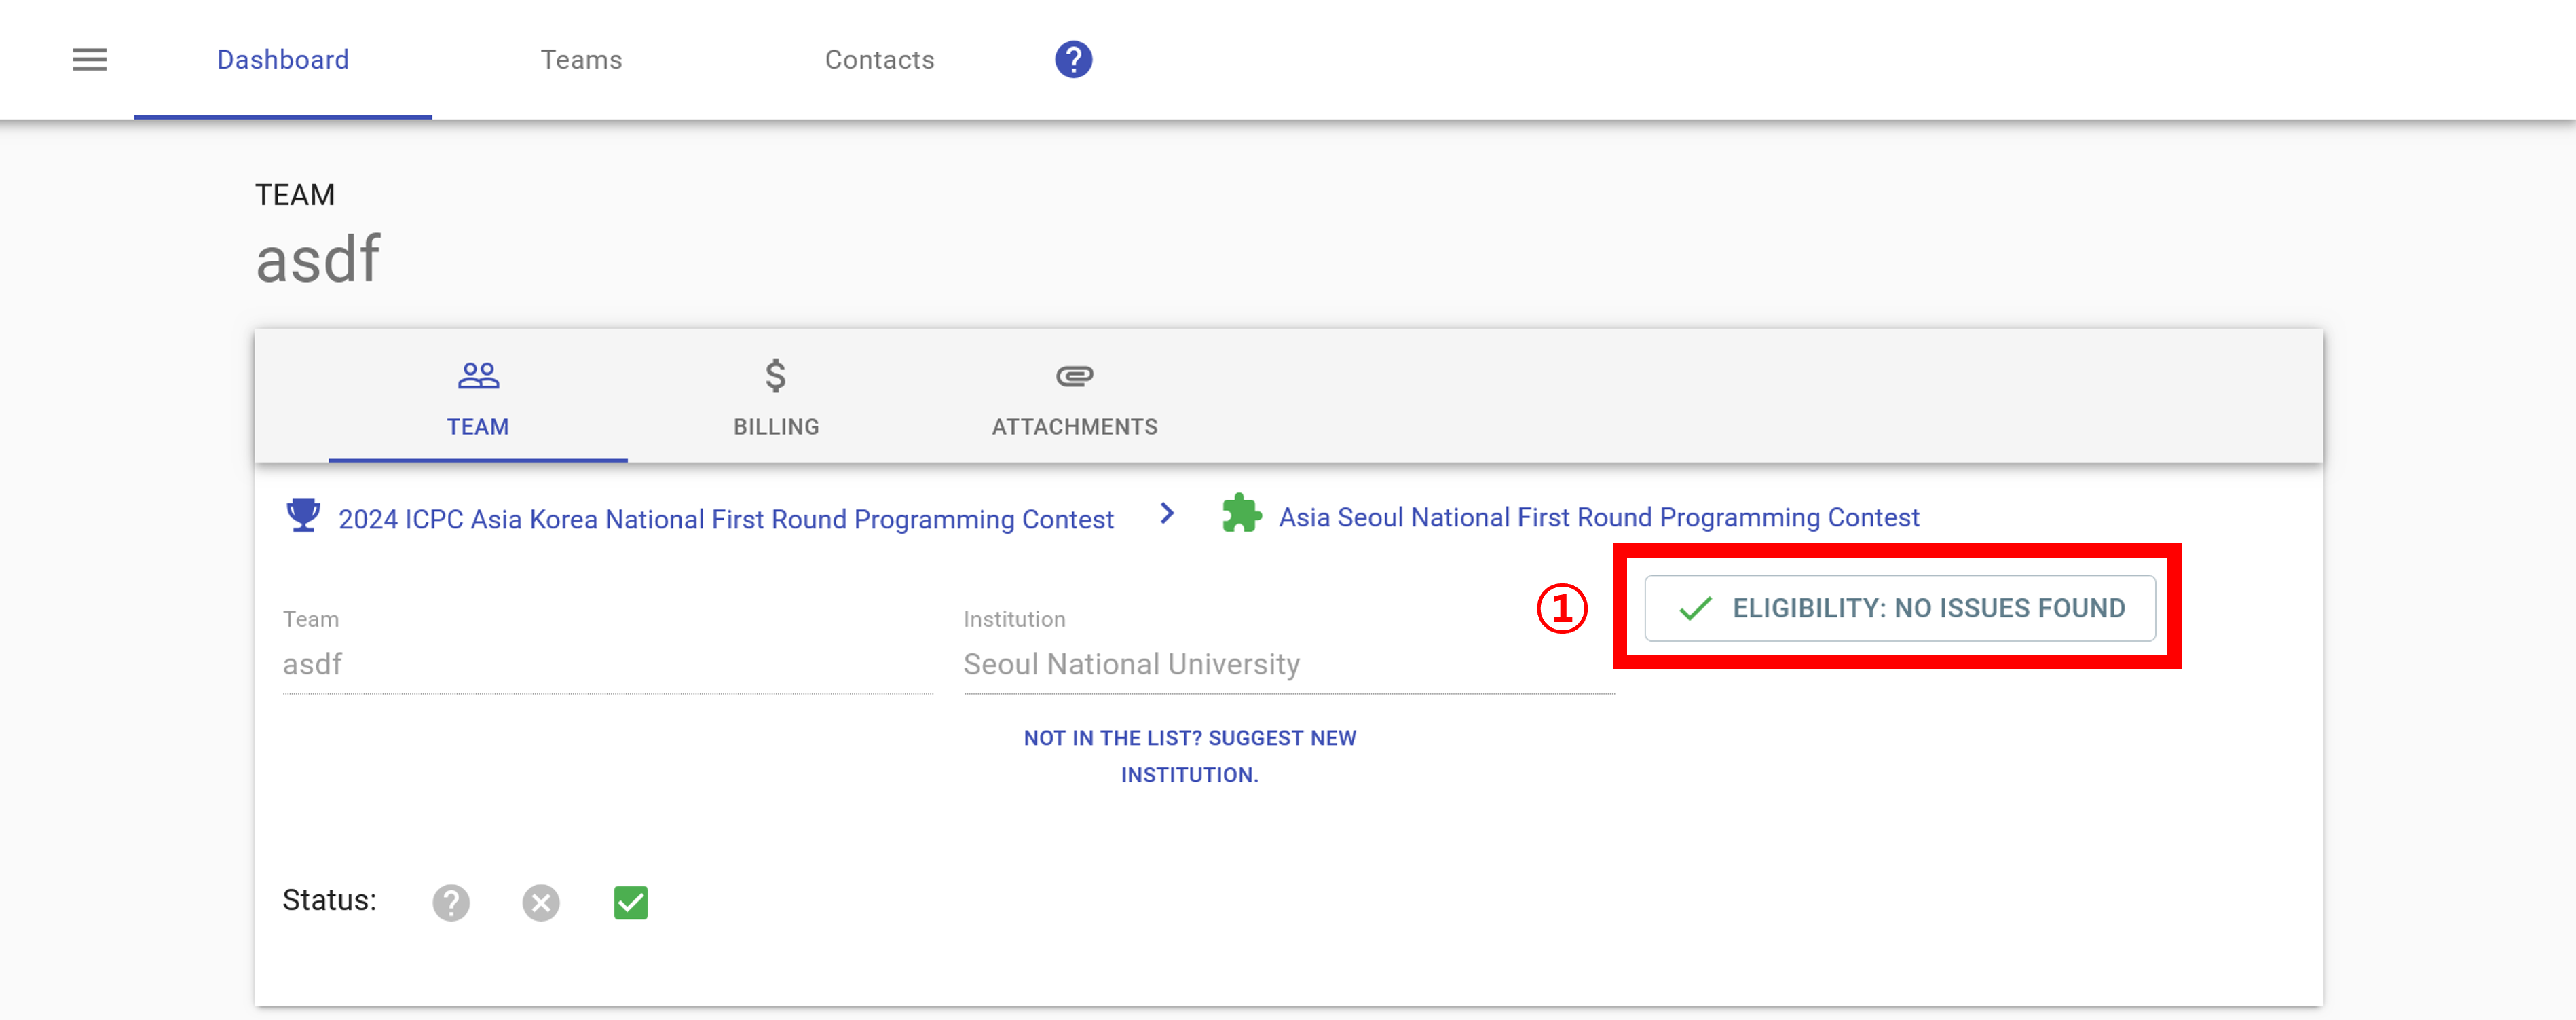Set status to pending question mark
2576x1020 pixels.
pyautogui.click(x=451, y=902)
